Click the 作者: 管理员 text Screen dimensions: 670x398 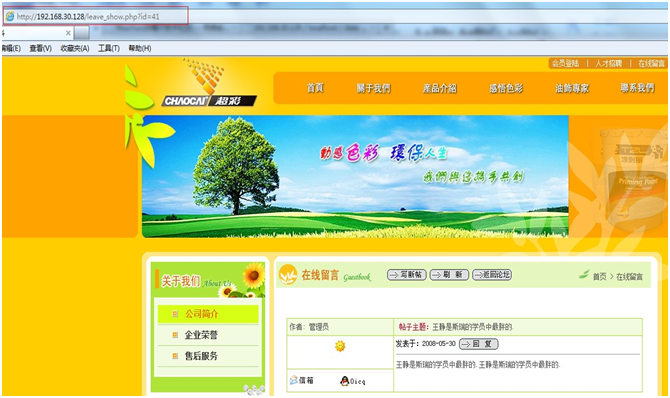coord(309,327)
